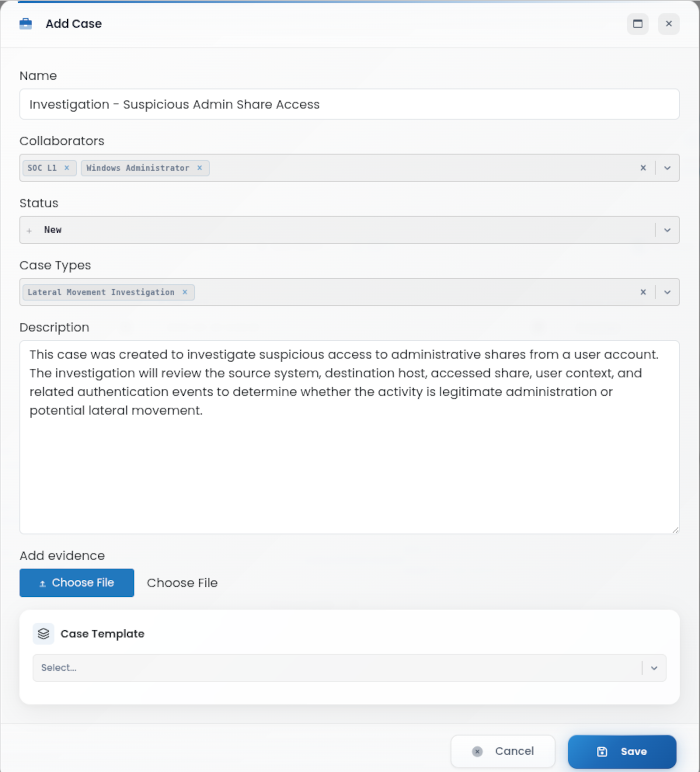Save the new case
This screenshot has height=772, width=700.
[622, 751]
